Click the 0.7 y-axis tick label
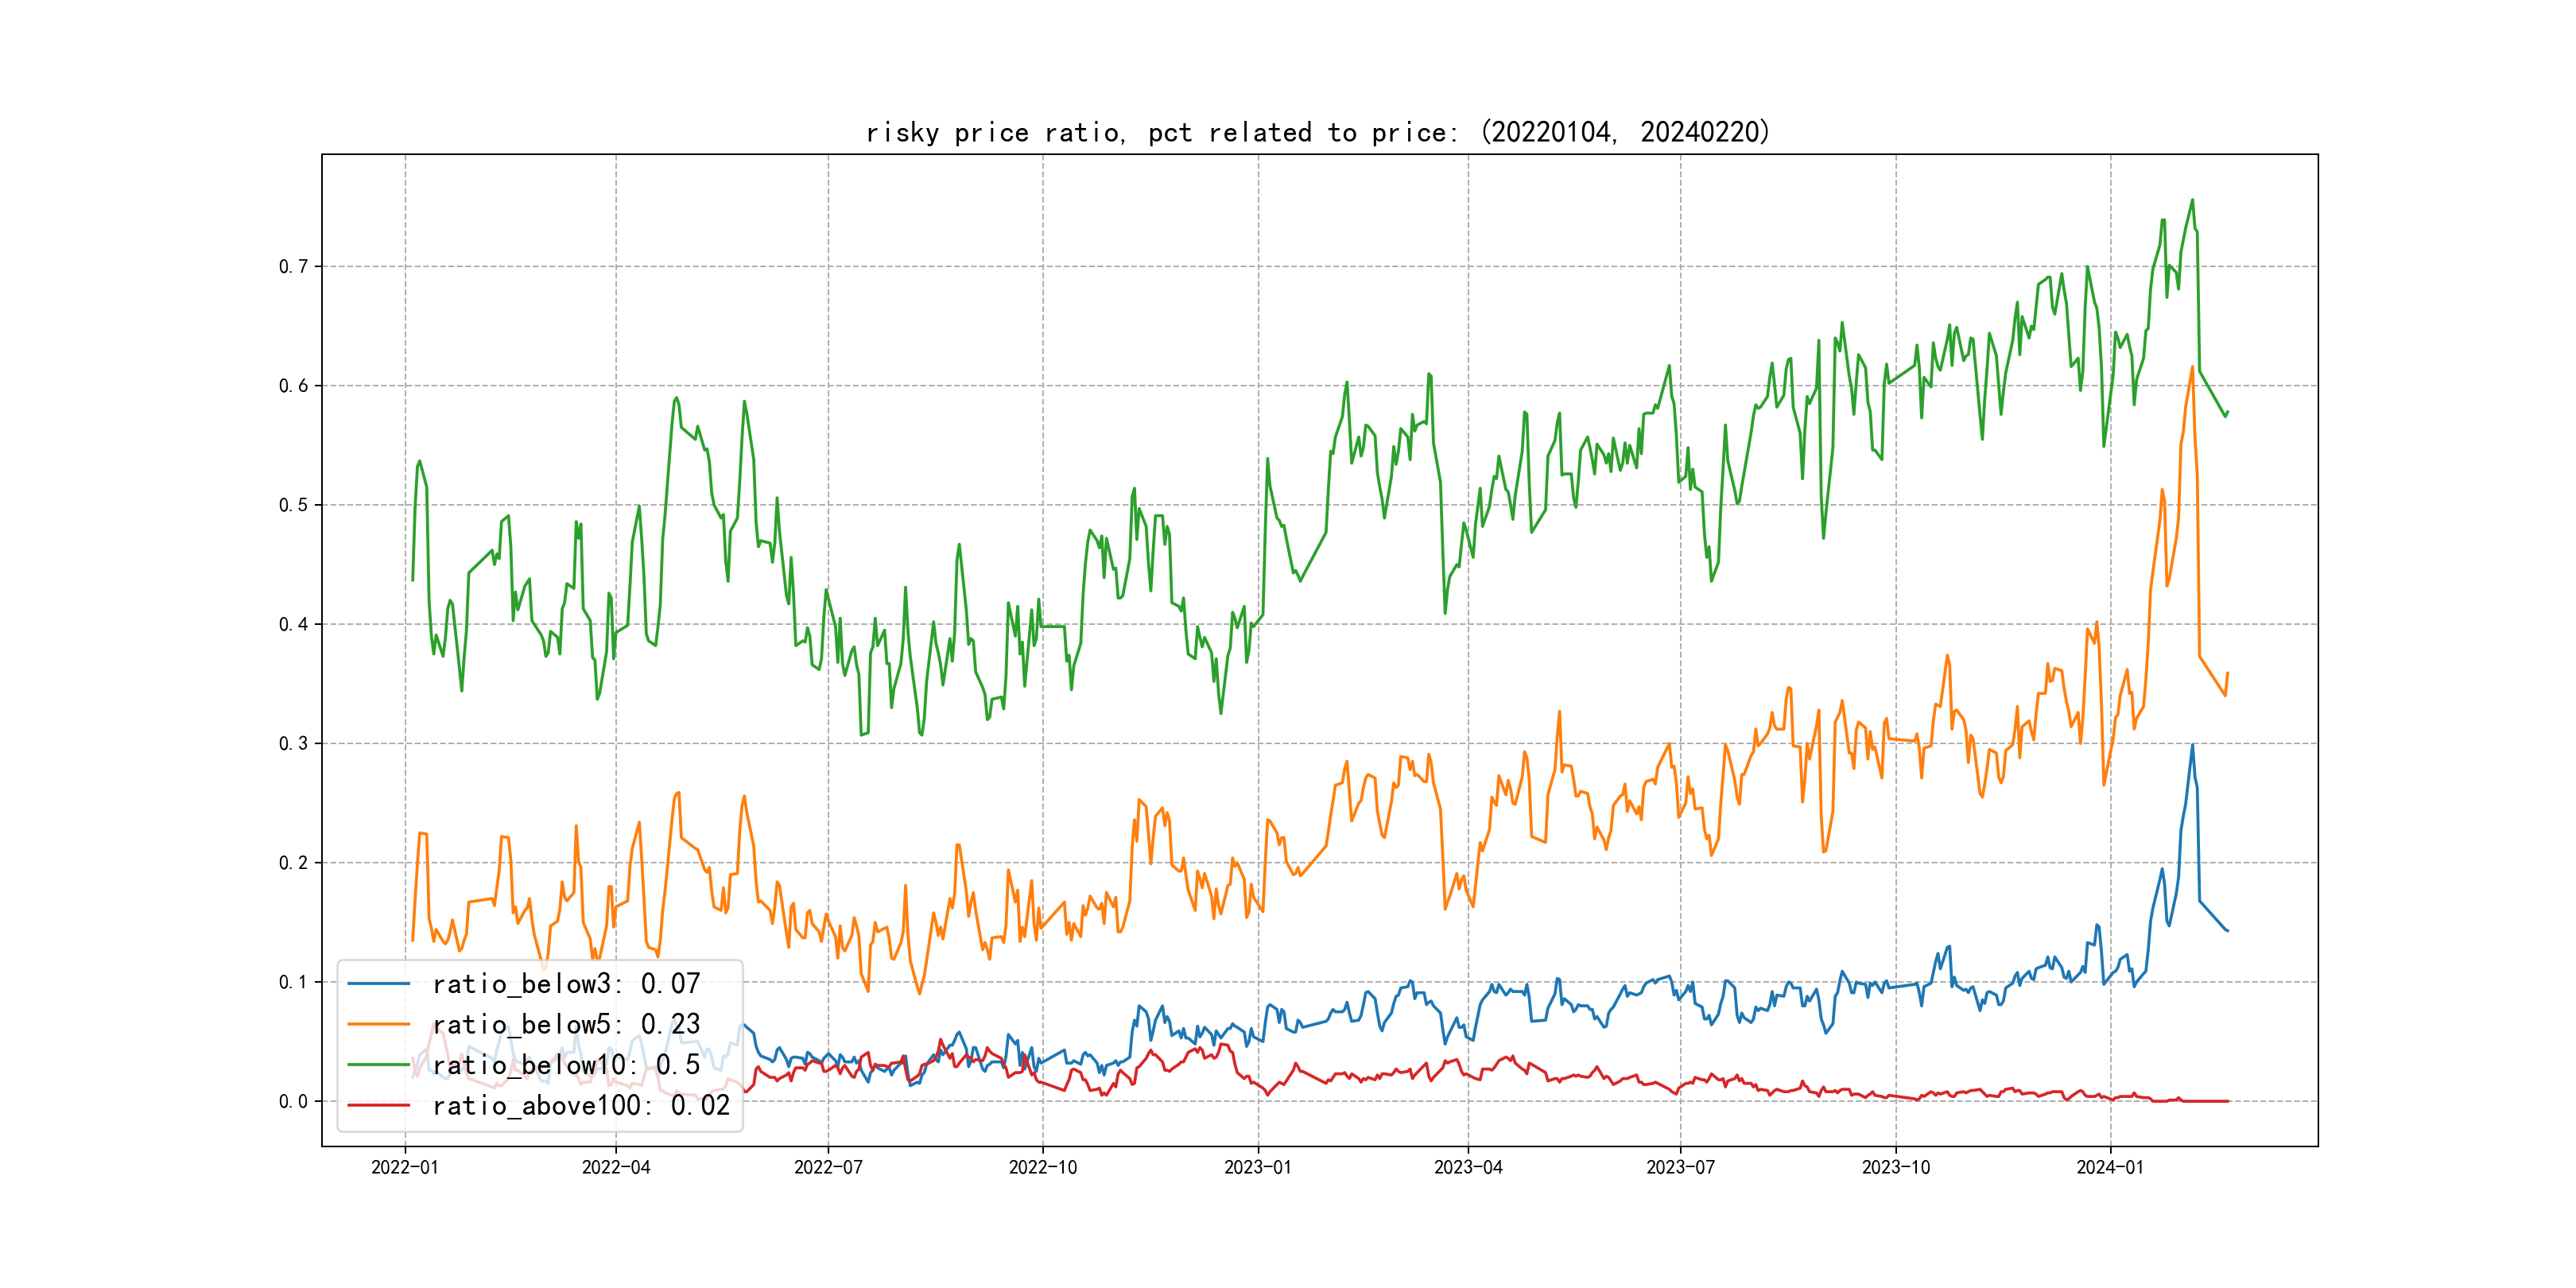Screen dimensions: 2576x1288 point(293,266)
